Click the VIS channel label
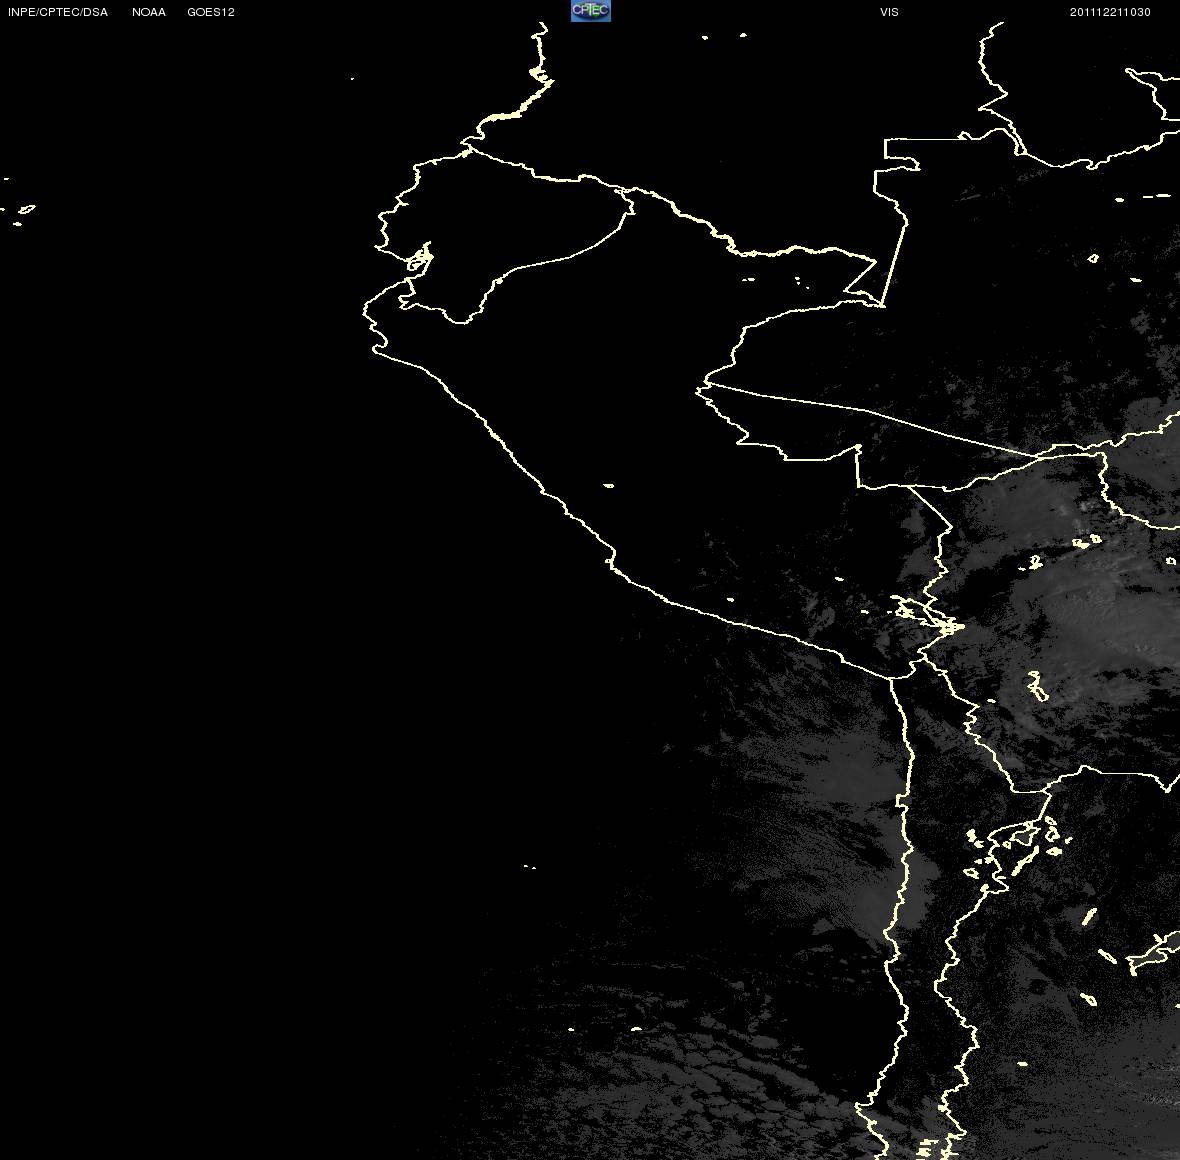The width and height of the screenshot is (1180, 1160). click(890, 12)
